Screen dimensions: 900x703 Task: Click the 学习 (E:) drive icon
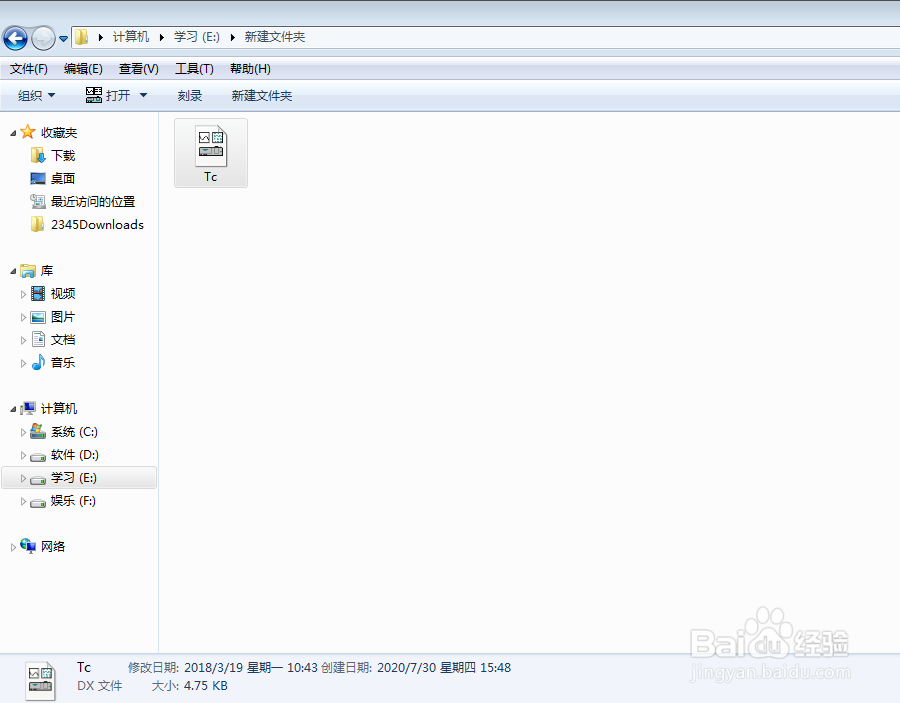pyautogui.click(x=38, y=479)
